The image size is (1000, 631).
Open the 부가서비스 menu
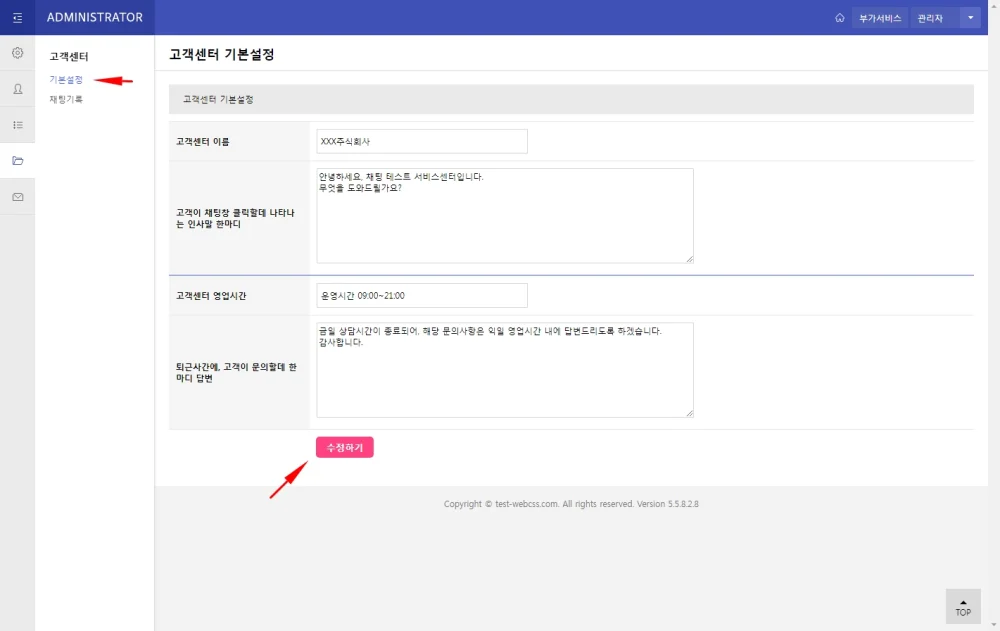pyautogui.click(x=880, y=18)
